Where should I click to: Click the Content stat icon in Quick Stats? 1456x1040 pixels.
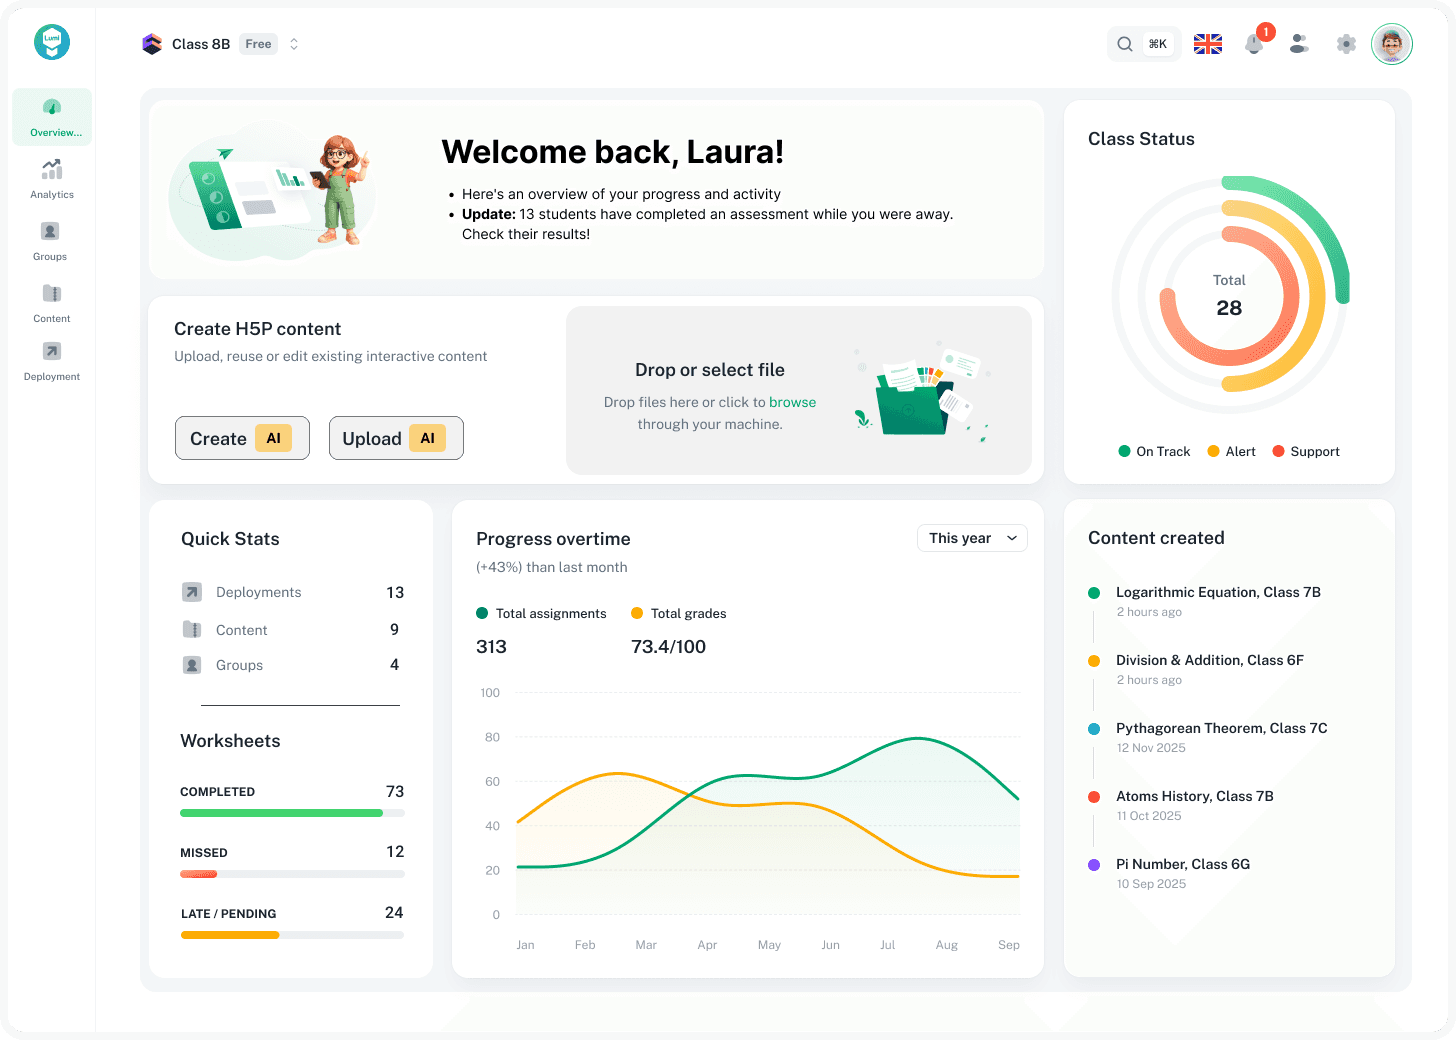[192, 629]
